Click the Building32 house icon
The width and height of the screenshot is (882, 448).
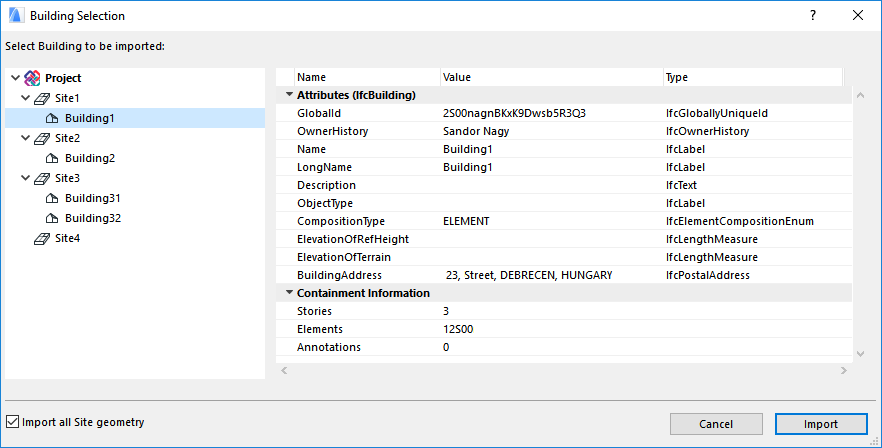(x=54, y=218)
